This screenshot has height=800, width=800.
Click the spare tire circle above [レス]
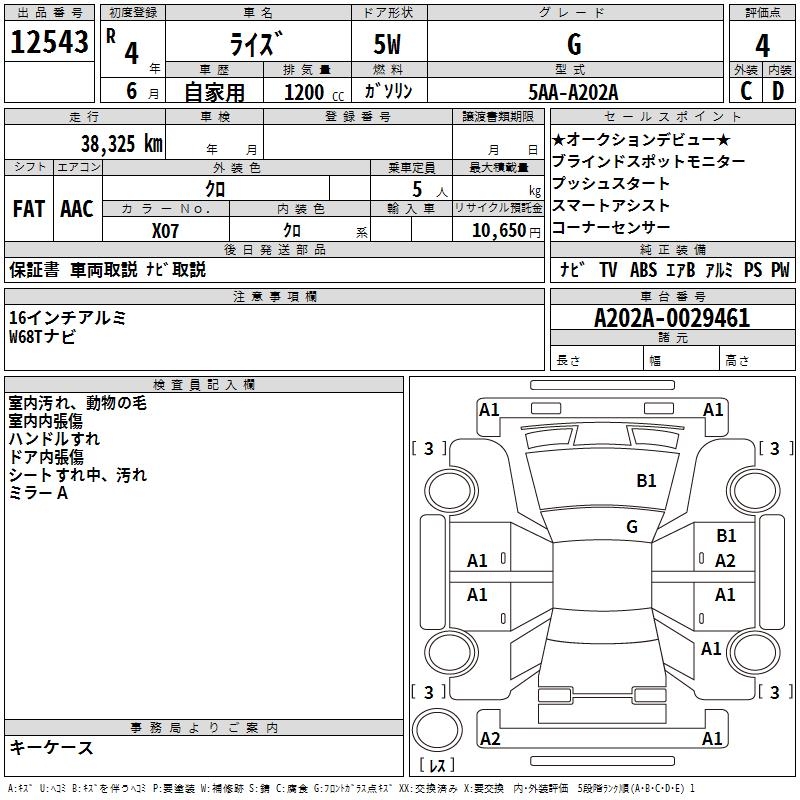pos(437,730)
